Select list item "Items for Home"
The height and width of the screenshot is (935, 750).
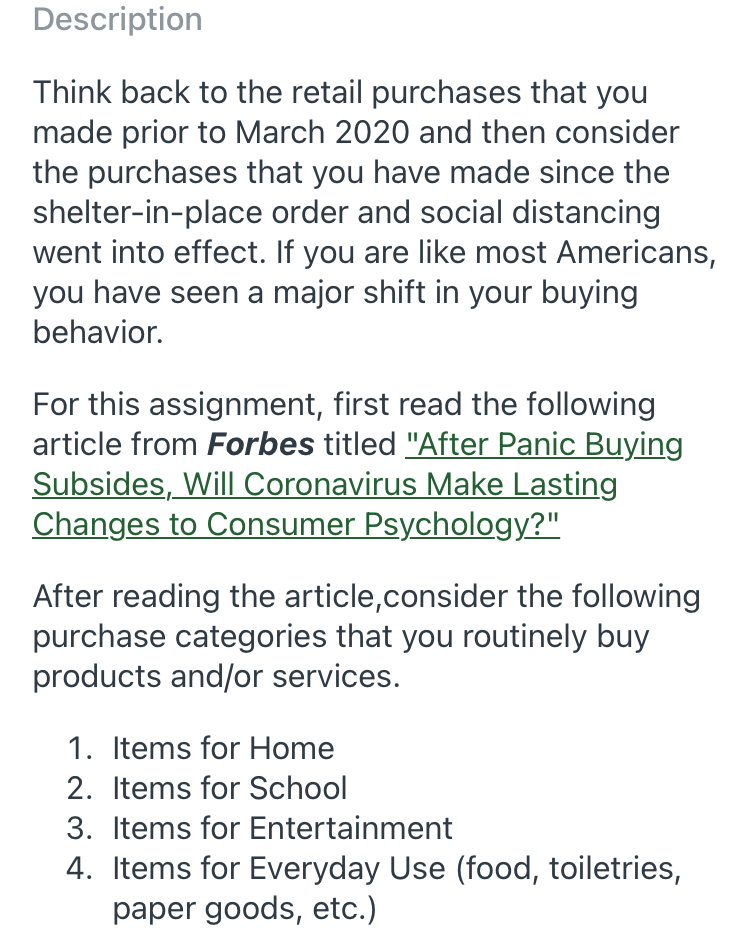(x=222, y=748)
